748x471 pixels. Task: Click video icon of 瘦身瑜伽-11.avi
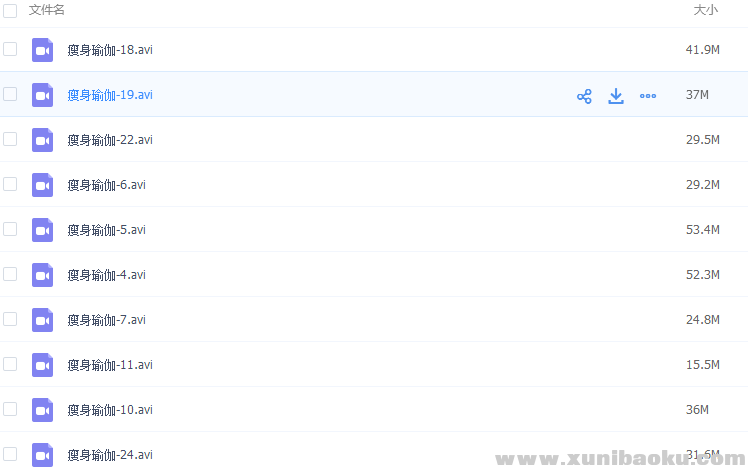pyautogui.click(x=42, y=365)
